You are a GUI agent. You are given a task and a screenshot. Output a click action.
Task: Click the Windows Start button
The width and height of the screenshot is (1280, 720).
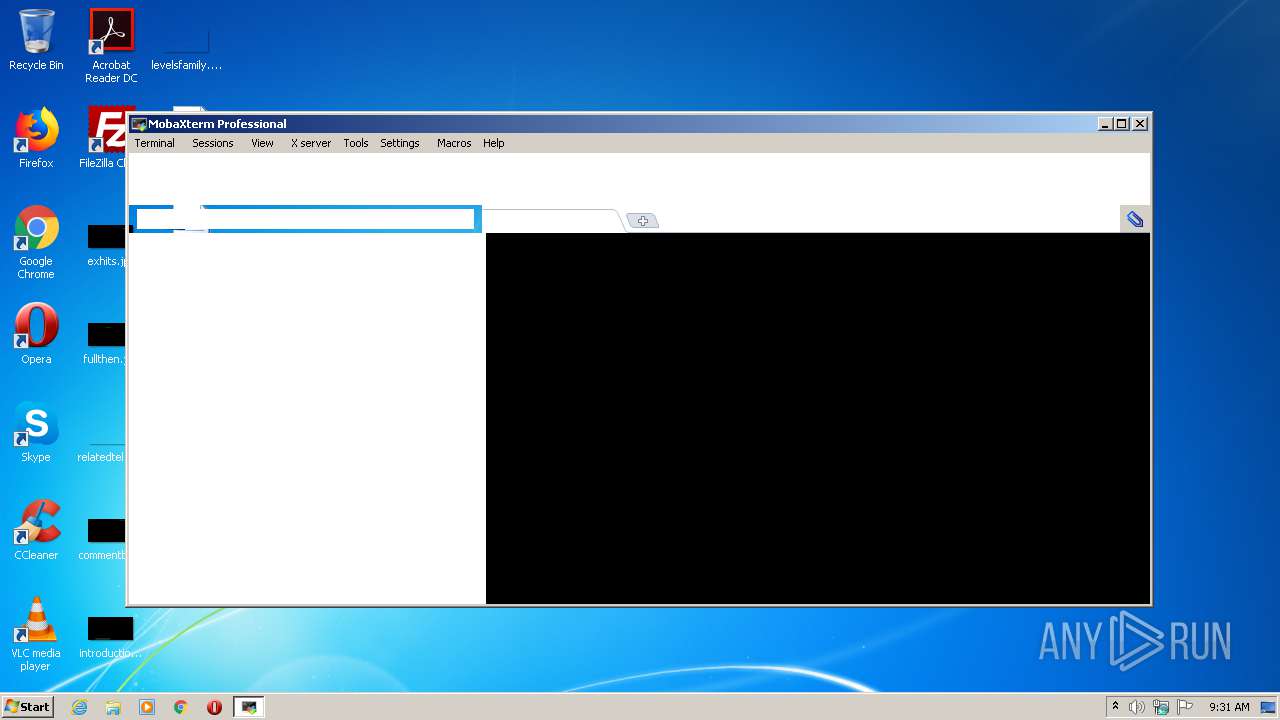(x=27, y=707)
